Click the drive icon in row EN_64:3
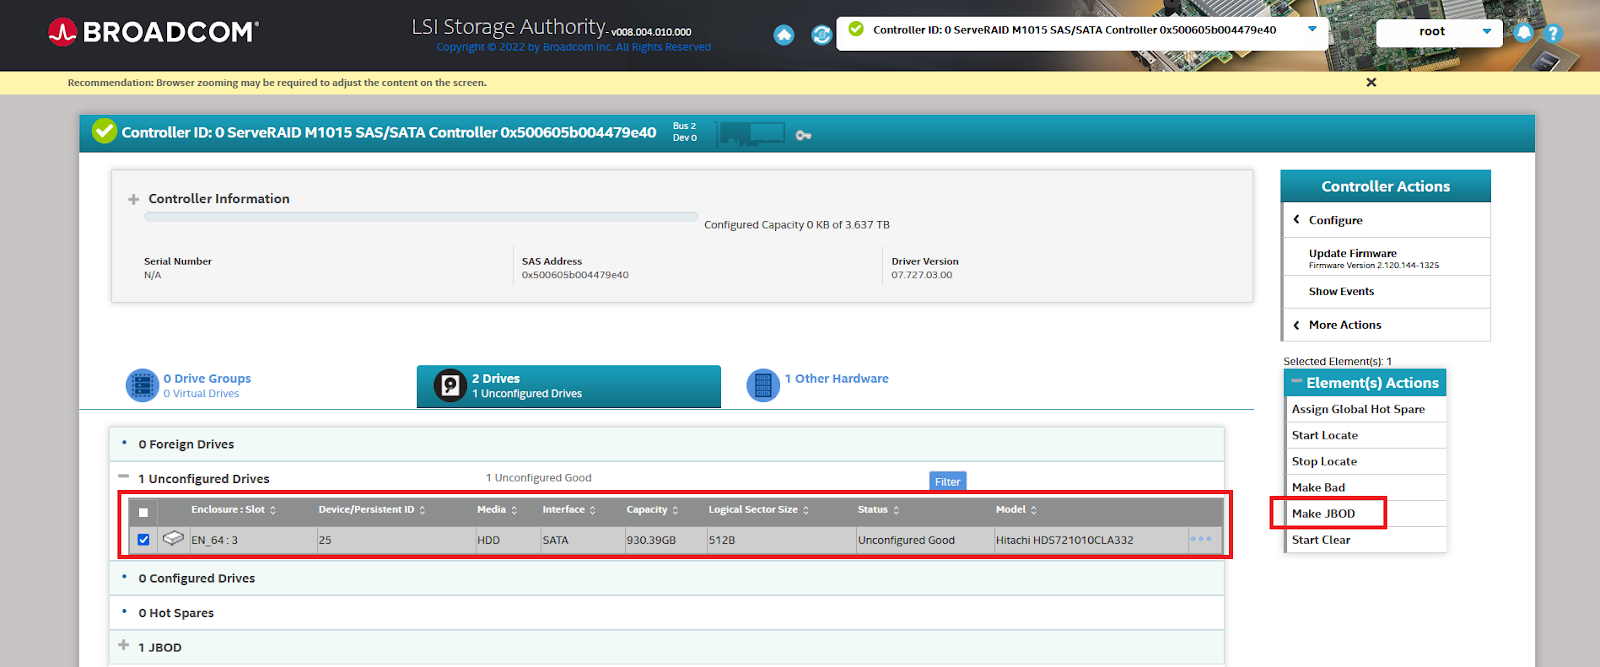Image resolution: width=1600 pixels, height=667 pixels. pyautogui.click(x=173, y=538)
